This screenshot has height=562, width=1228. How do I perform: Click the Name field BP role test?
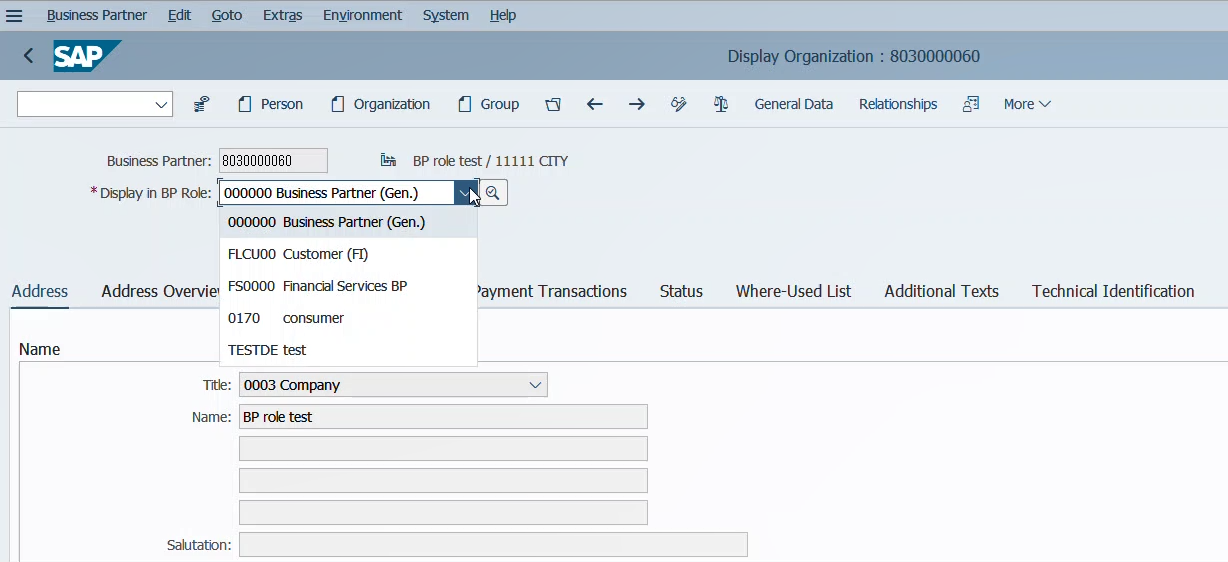click(443, 417)
